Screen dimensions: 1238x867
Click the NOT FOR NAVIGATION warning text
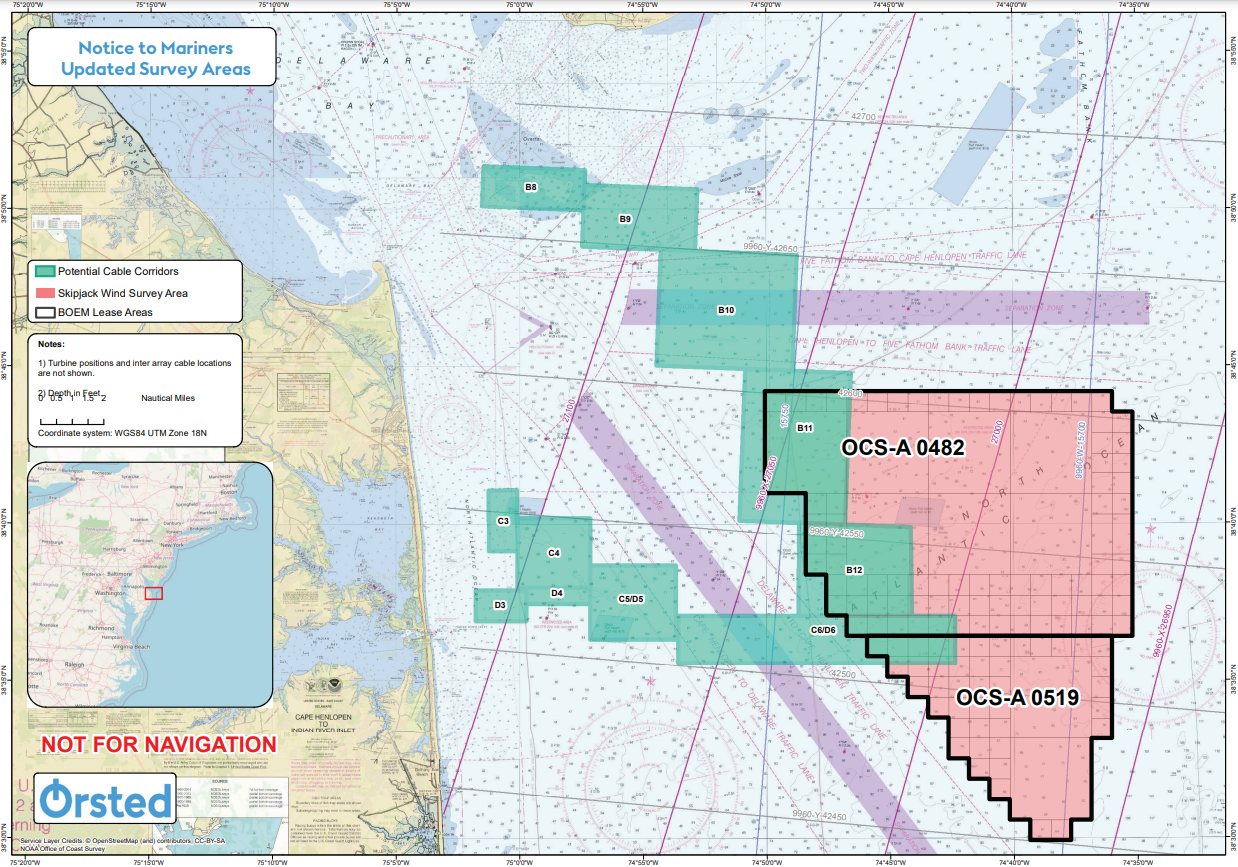point(158,745)
